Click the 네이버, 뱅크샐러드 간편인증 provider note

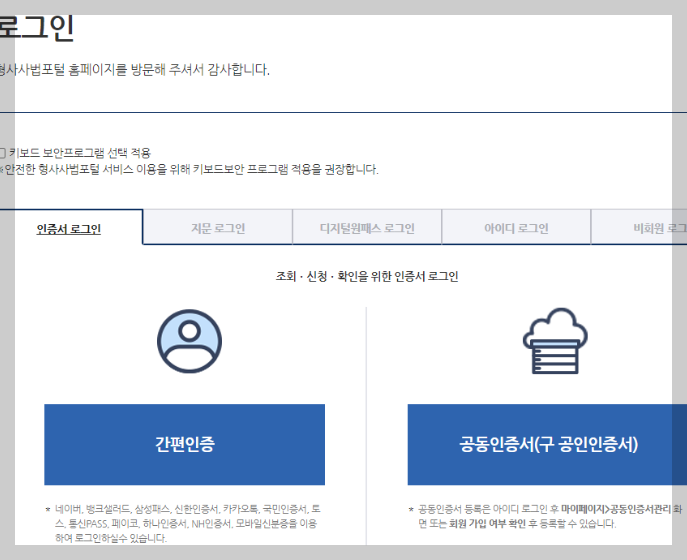(x=184, y=524)
